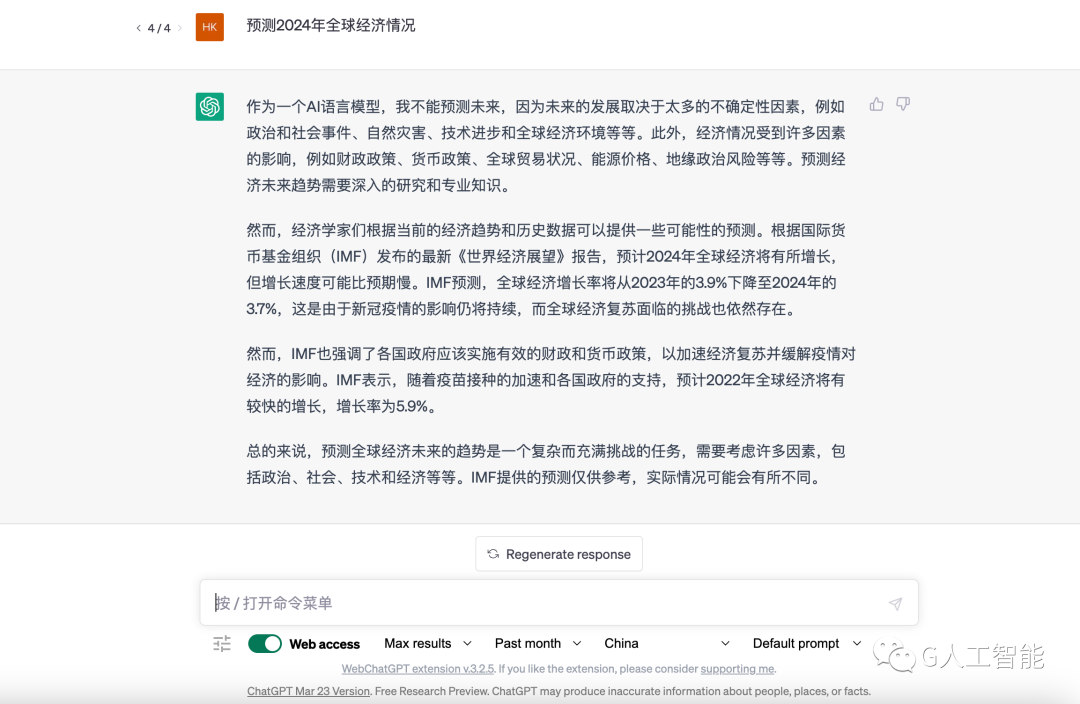The image size is (1080, 704).
Task: Click the 4 / 4 response counter
Action: click(159, 28)
